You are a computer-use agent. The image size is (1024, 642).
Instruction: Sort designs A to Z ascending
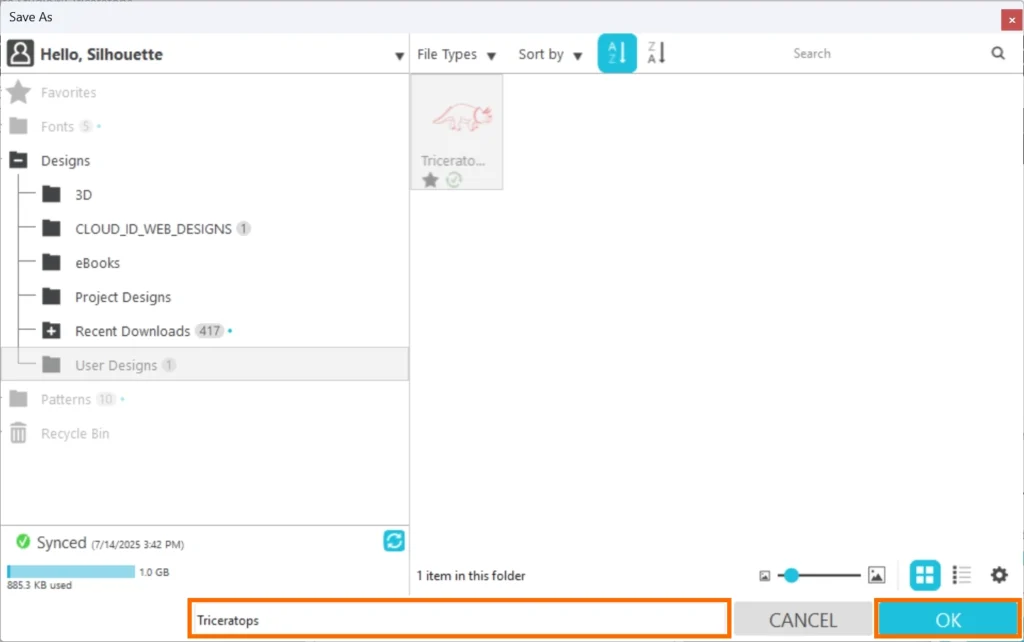[617, 54]
